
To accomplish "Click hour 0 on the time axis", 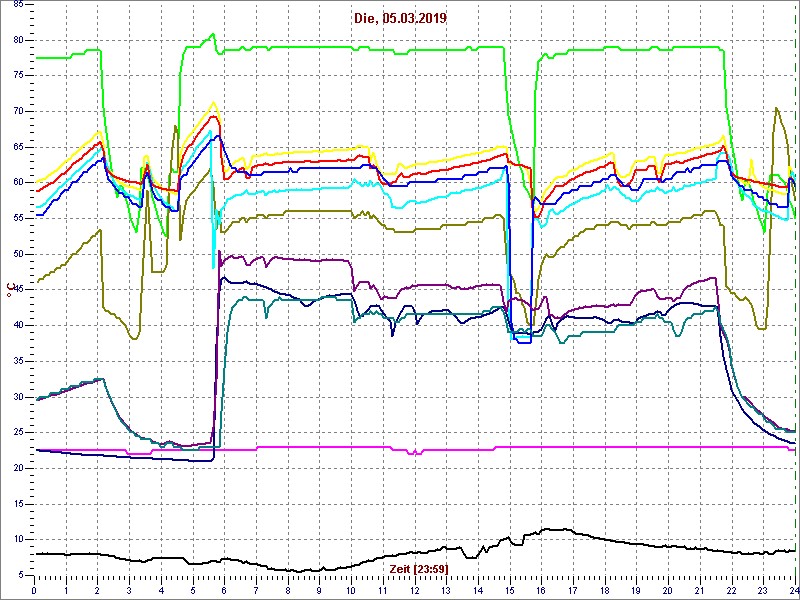I will (x=34, y=589).
